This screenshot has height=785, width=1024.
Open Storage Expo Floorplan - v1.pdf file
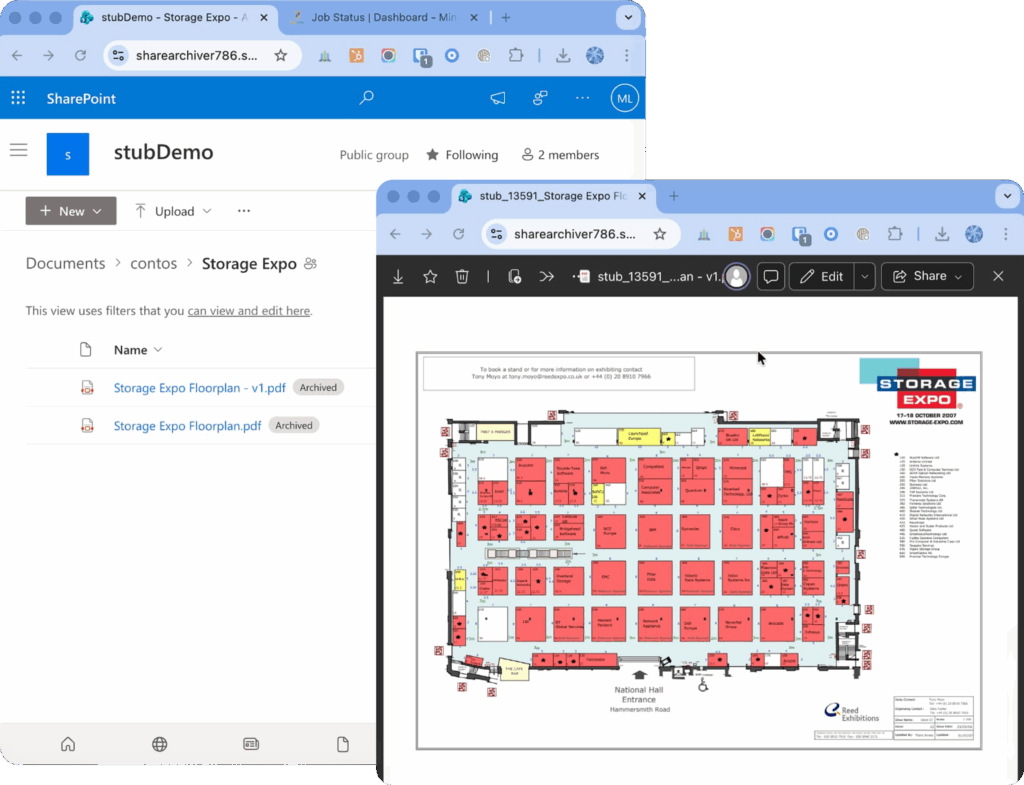200,388
